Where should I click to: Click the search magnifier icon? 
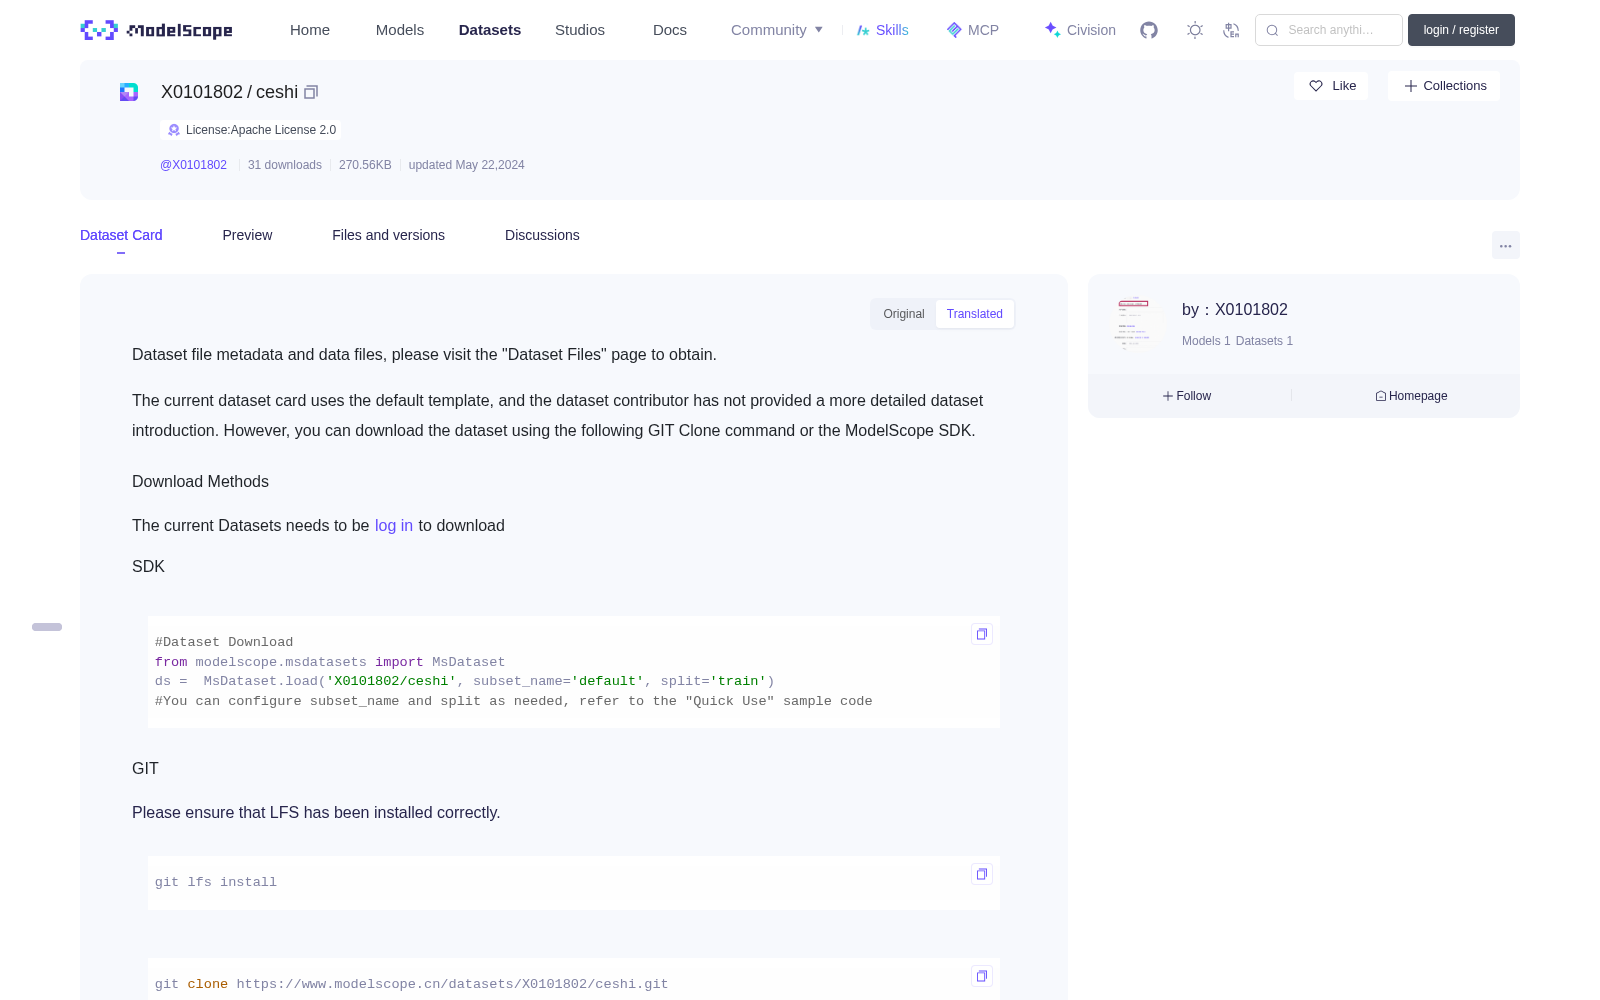point(1273,30)
